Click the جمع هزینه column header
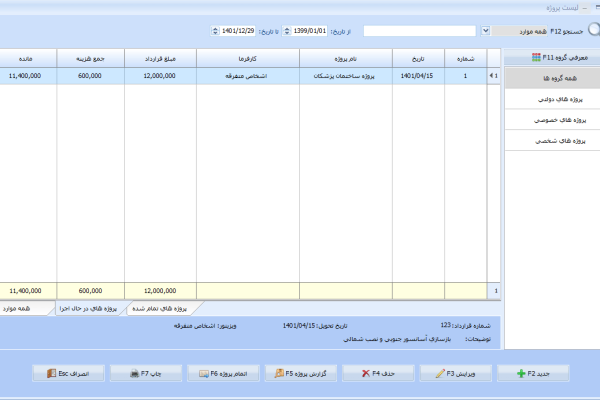The height and width of the screenshot is (400, 600). pyautogui.click(x=90, y=59)
